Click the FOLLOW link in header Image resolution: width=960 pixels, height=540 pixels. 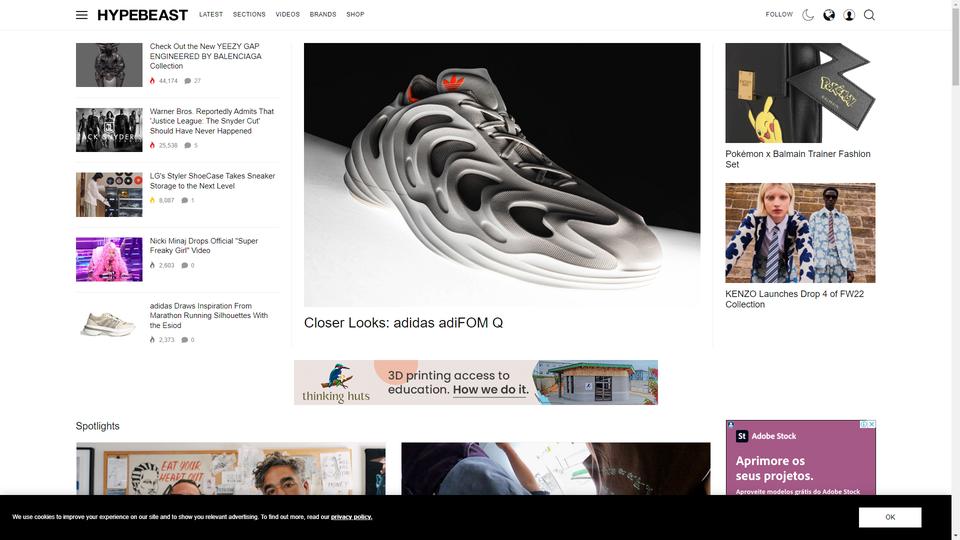coord(779,14)
